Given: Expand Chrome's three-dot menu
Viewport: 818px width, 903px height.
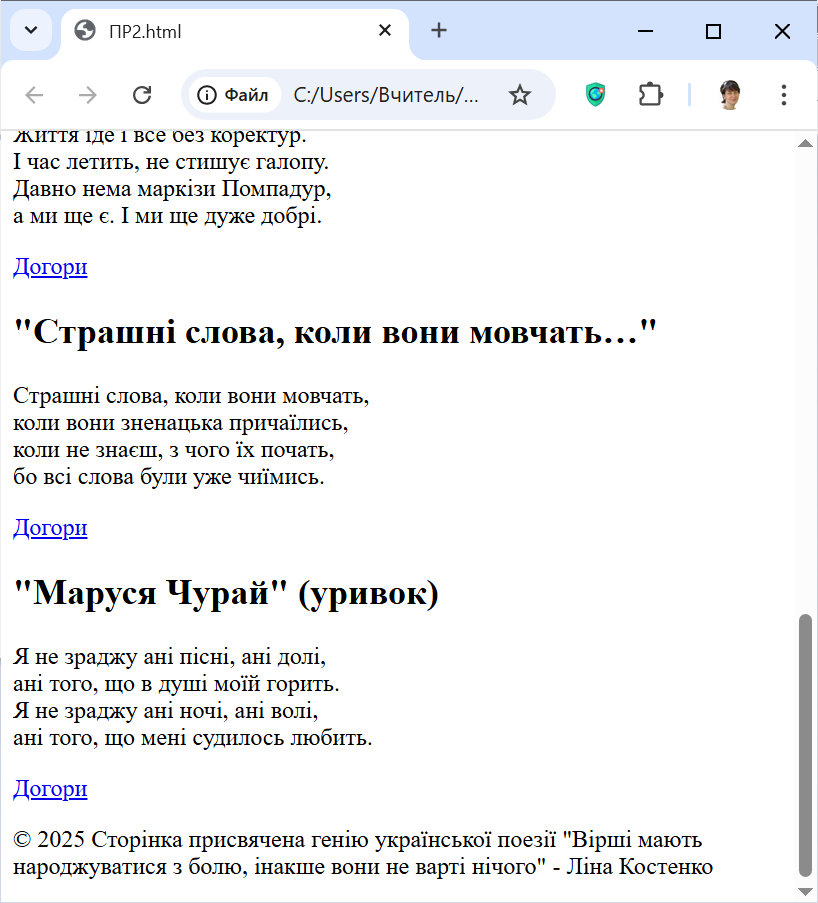Looking at the screenshot, I should pos(784,95).
